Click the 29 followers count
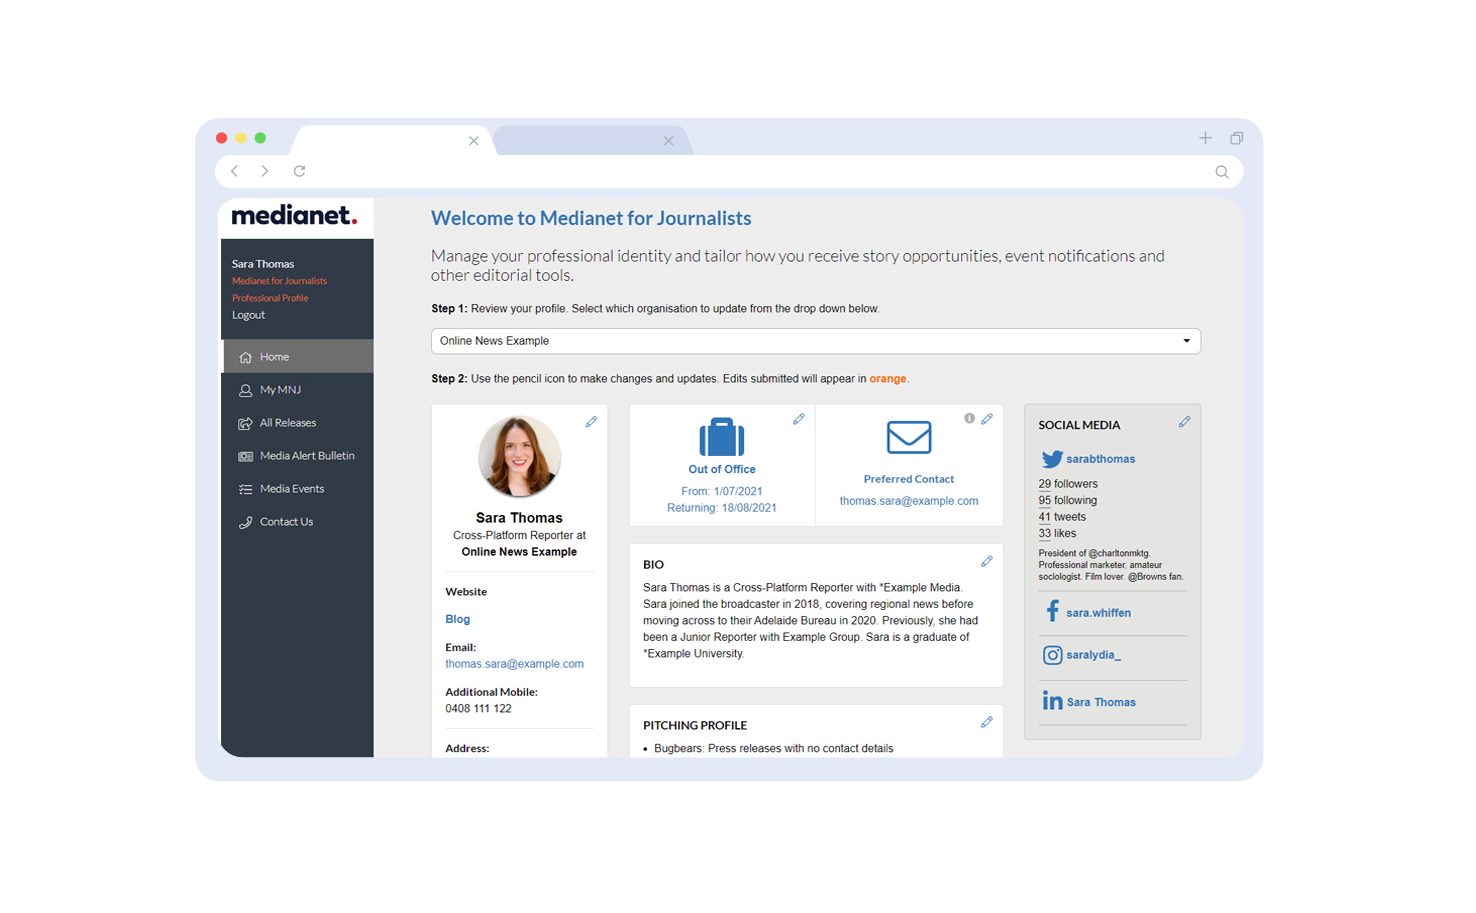 coord(1068,484)
